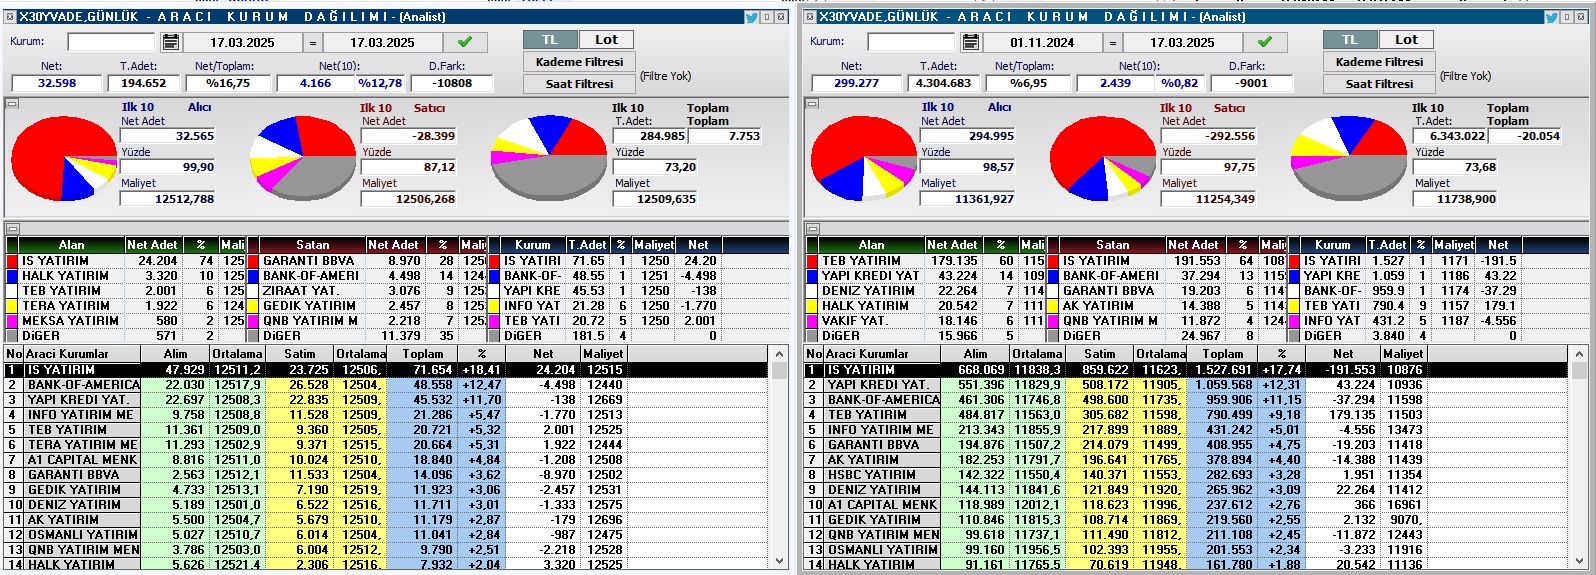1596x575 pixels.
Task: Sort right broker list by Net column
Action: (1343, 354)
